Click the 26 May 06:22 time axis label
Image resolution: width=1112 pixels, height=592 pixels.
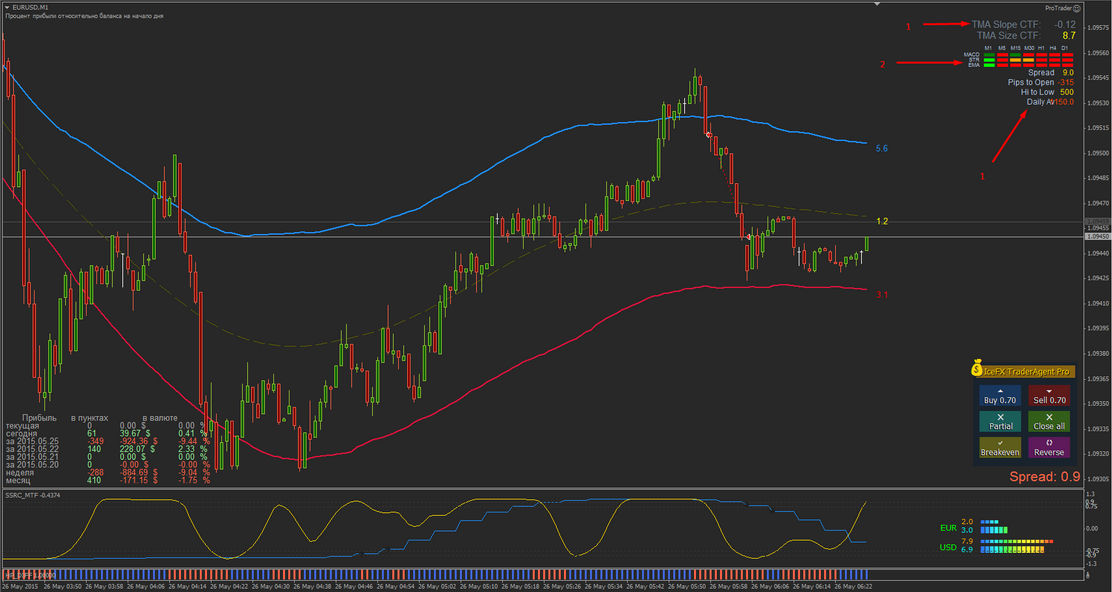(x=852, y=587)
